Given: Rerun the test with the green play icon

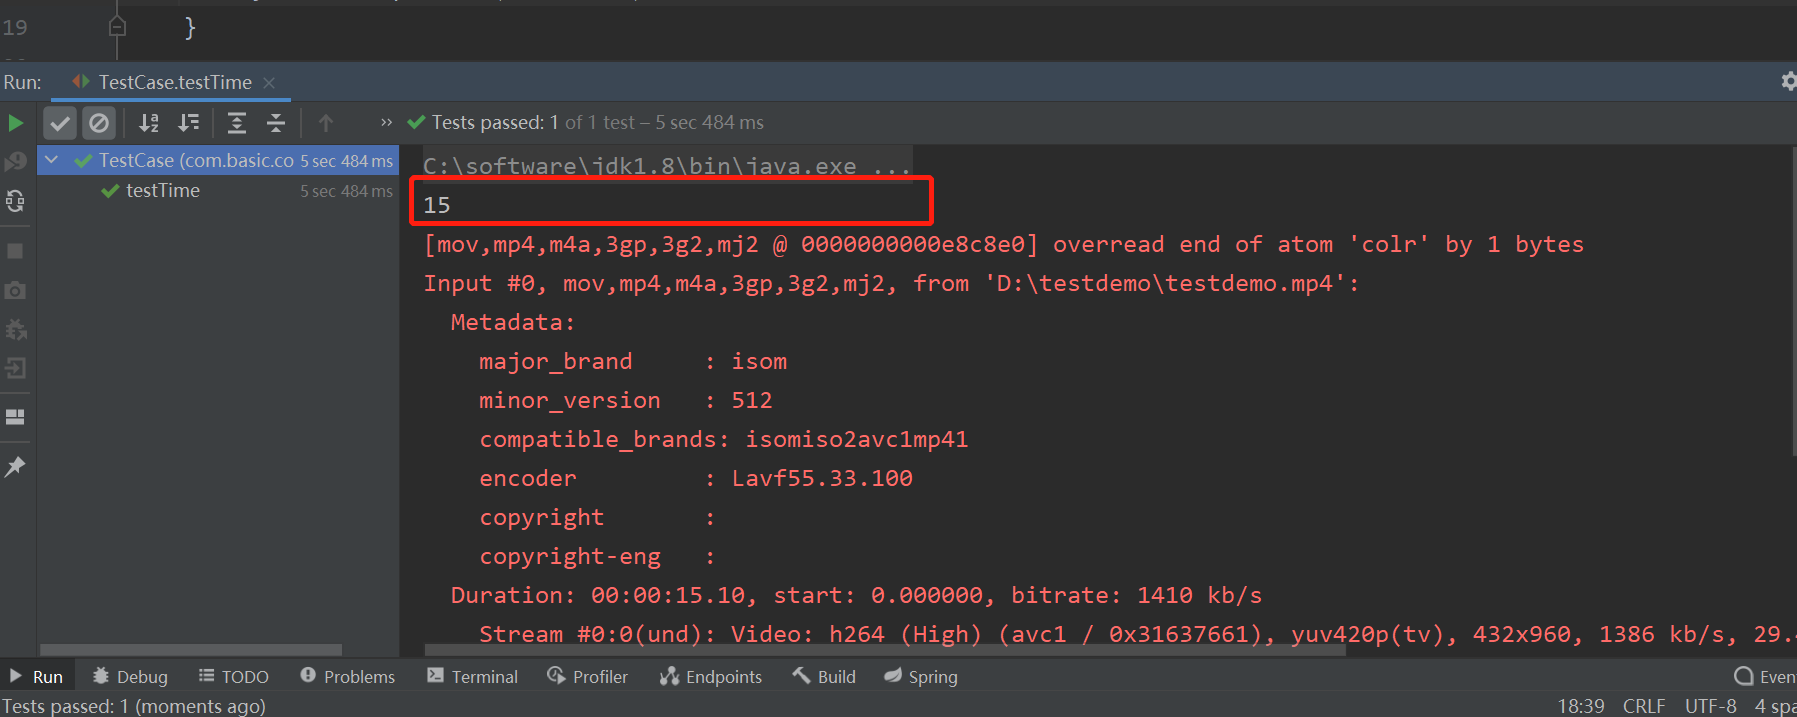Looking at the screenshot, I should (x=15, y=123).
